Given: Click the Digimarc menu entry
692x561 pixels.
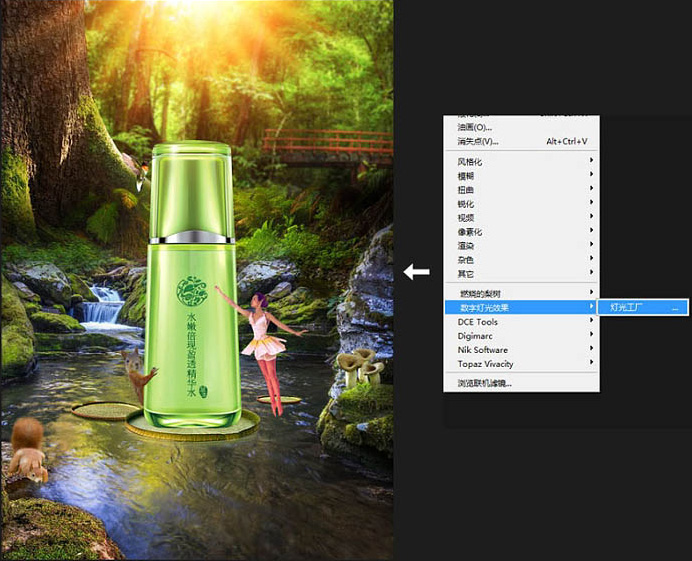Looking at the screenshot, I should 476,336.
